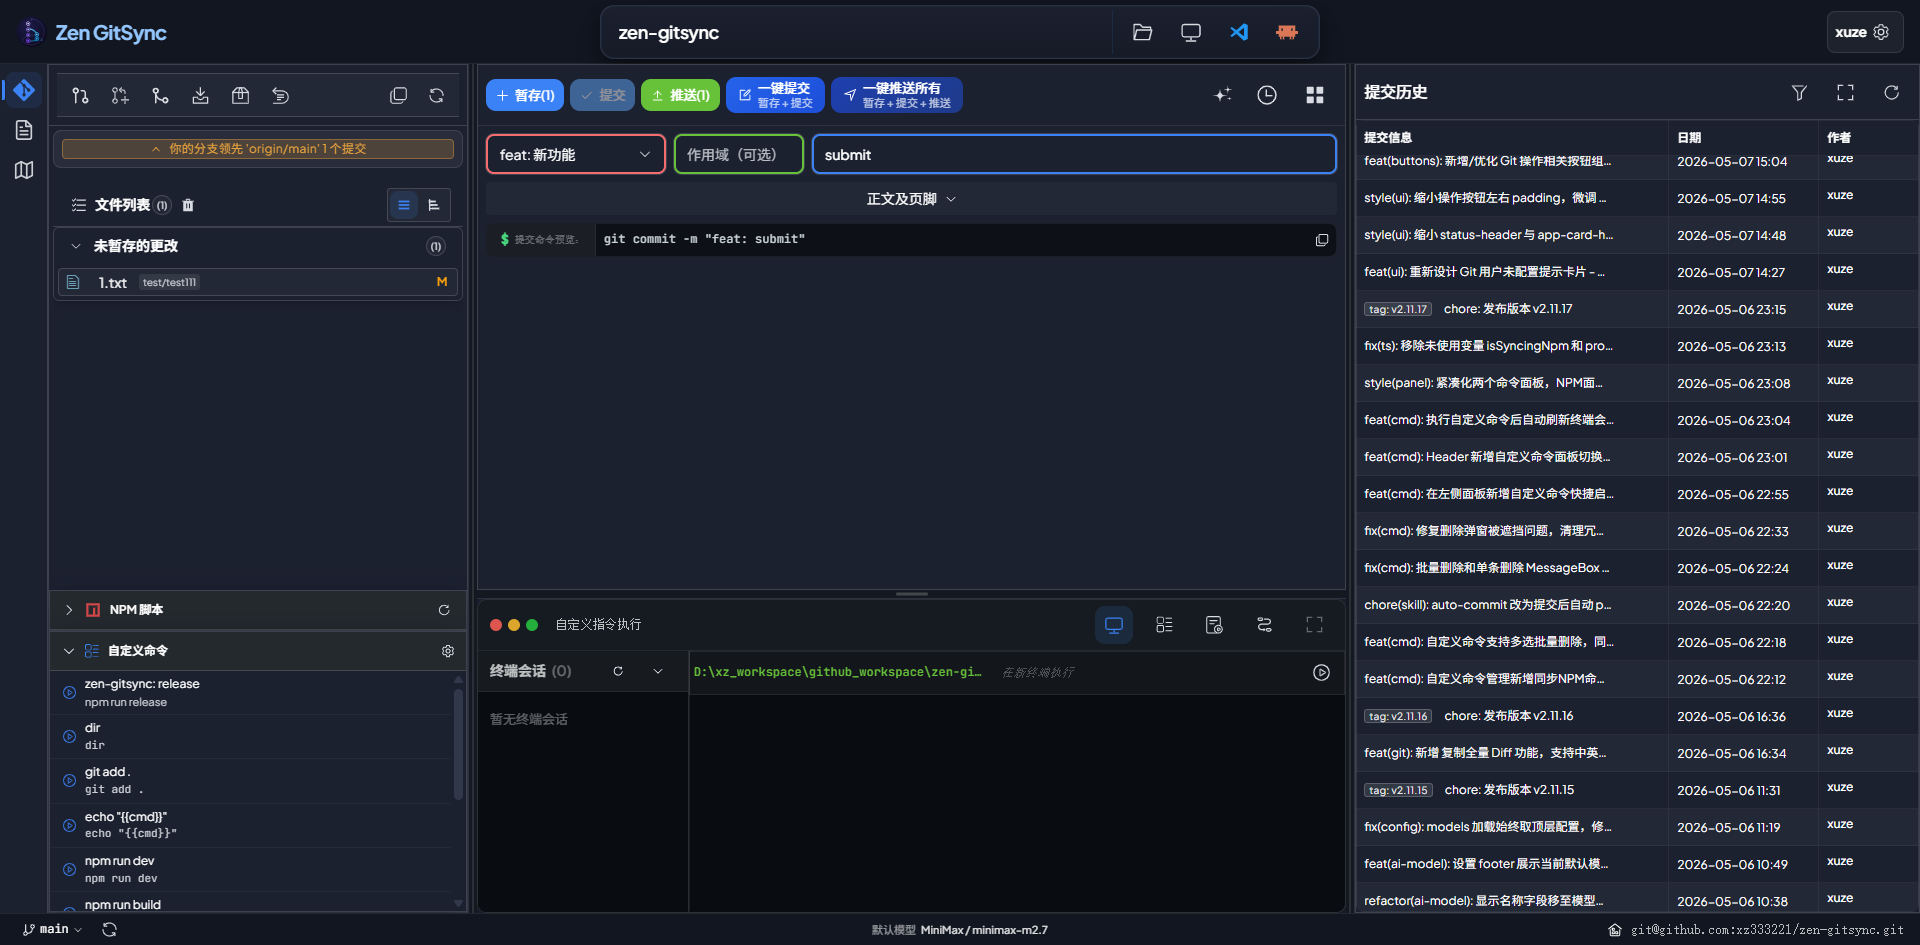
Task: Collapse the 未暂存的更改 group
Action: pos(75,246)
